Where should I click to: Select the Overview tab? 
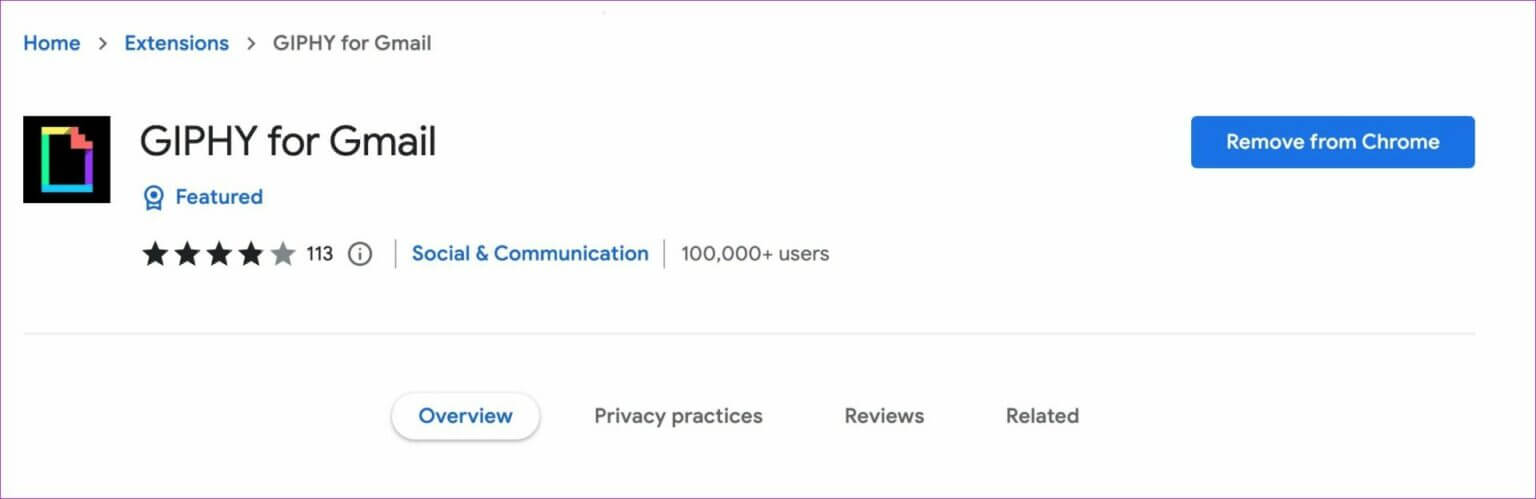tap(465, 416)
